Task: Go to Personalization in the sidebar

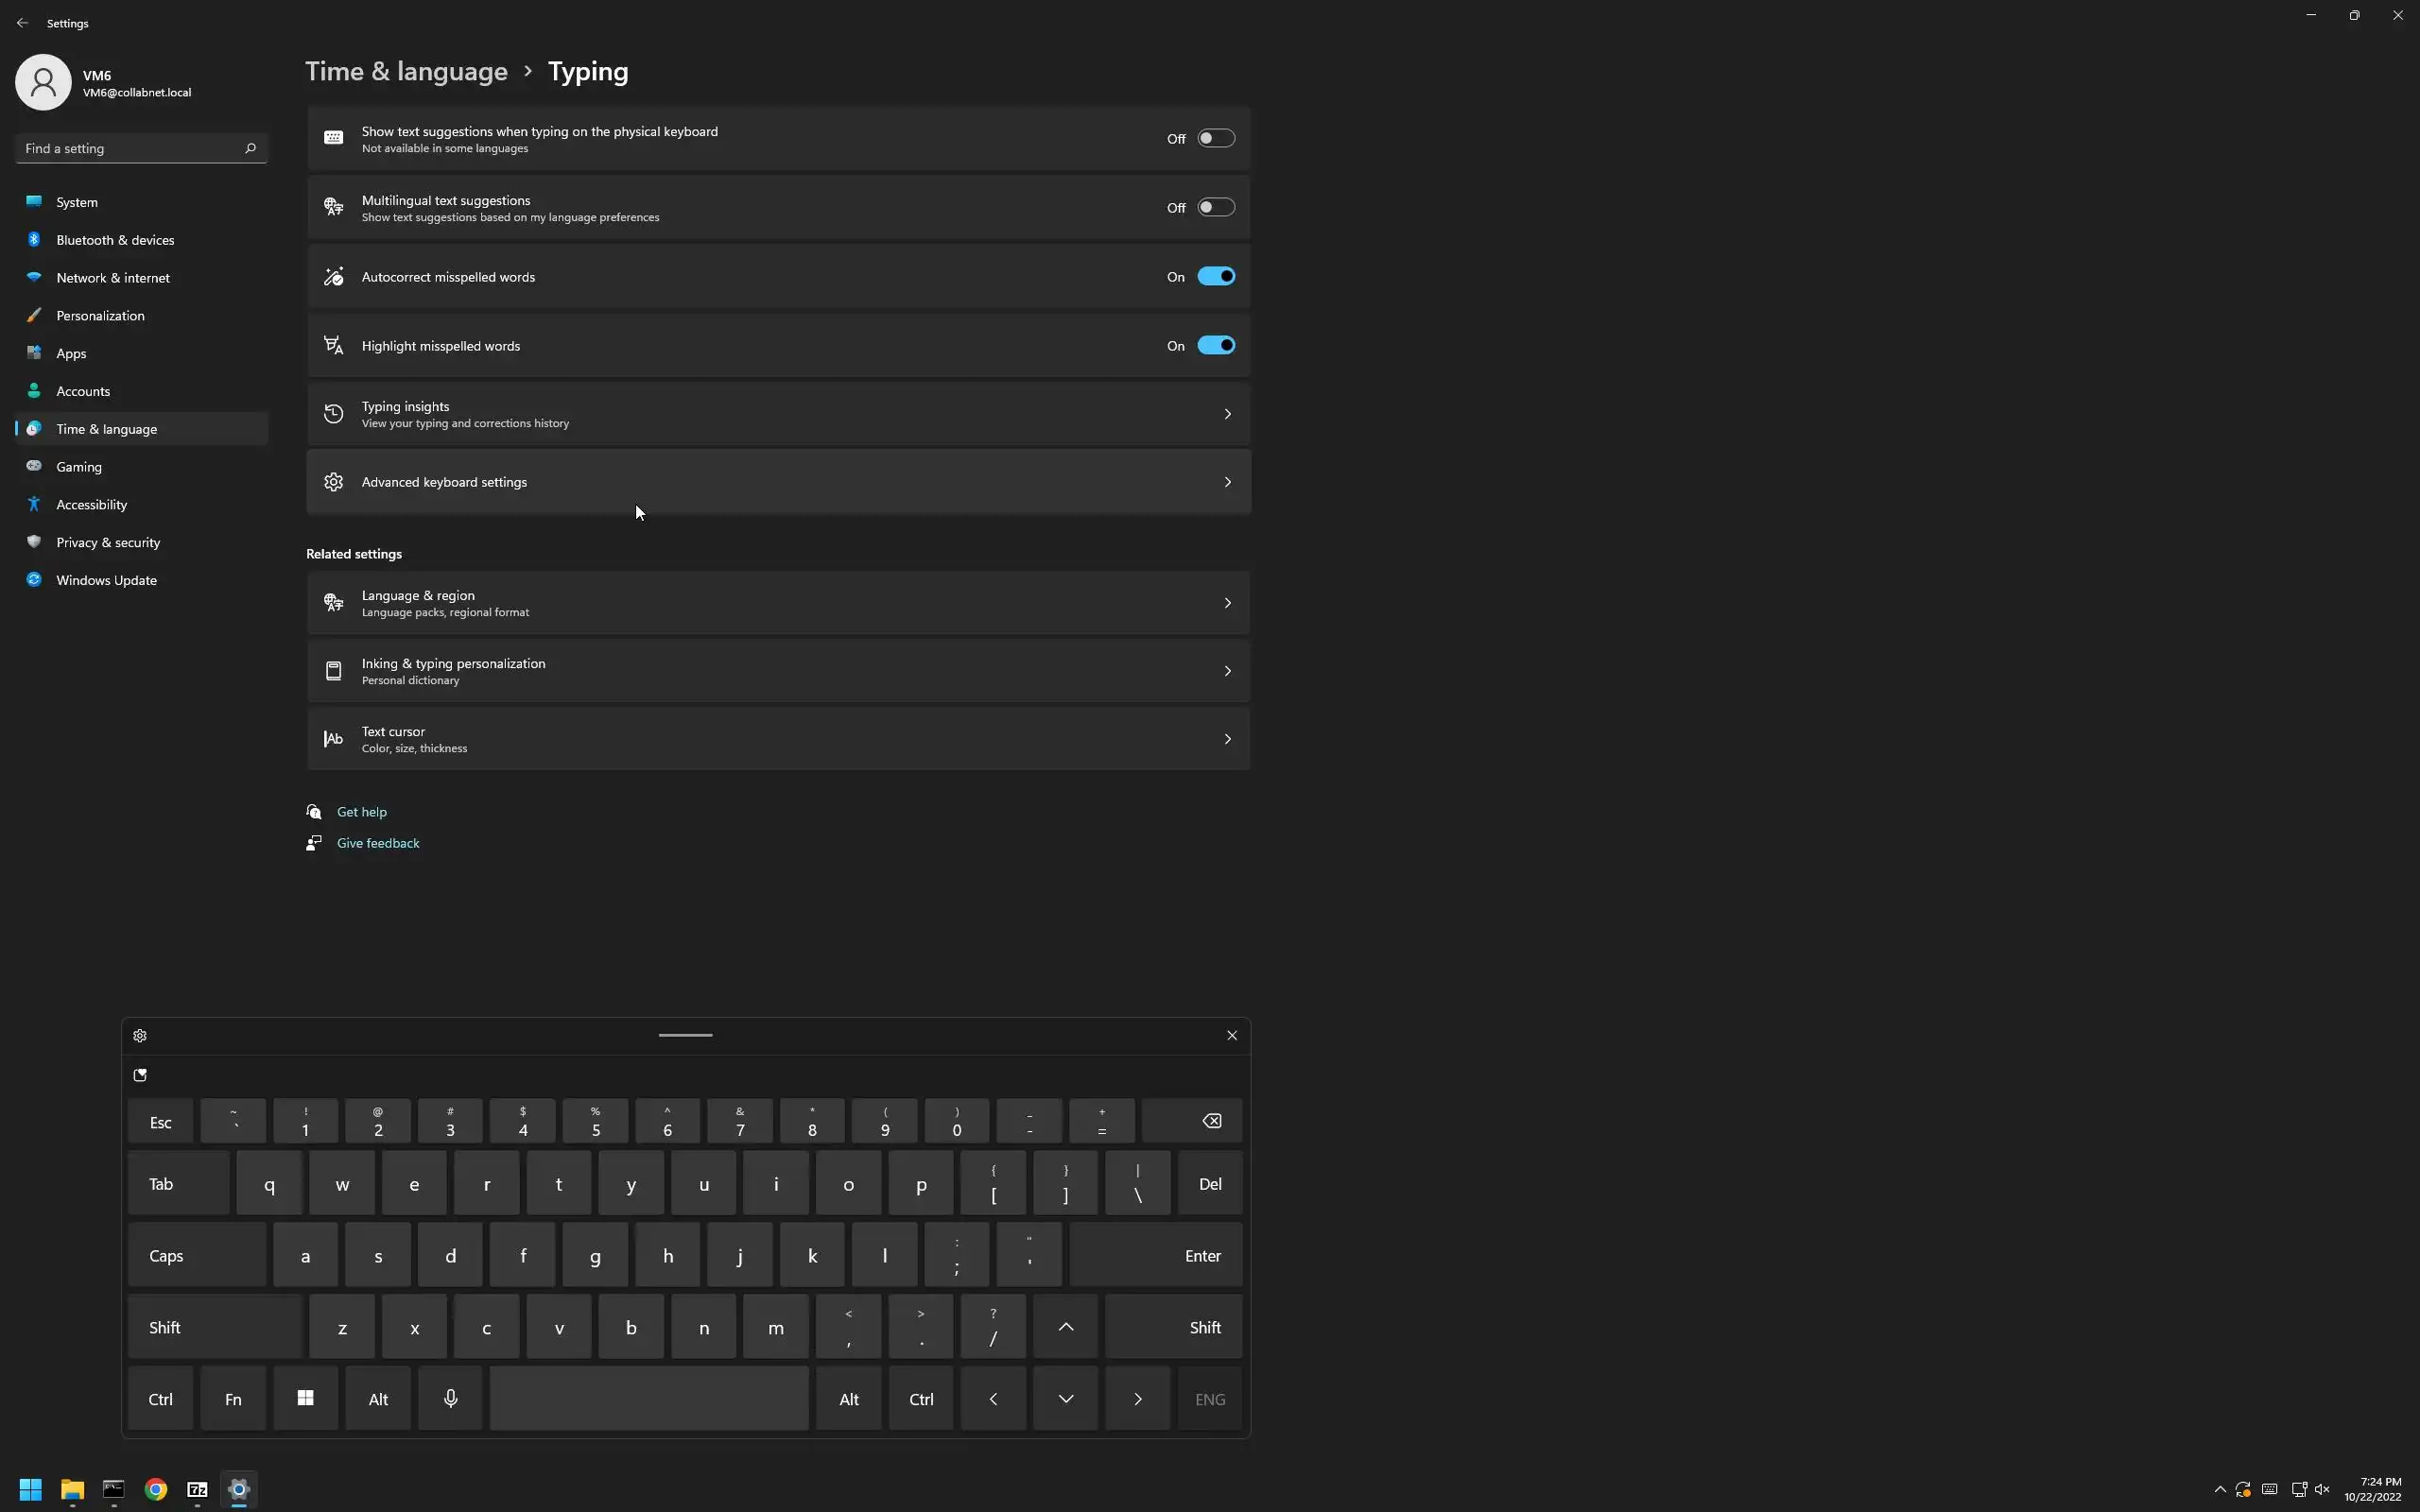Action: coord(100,316)
